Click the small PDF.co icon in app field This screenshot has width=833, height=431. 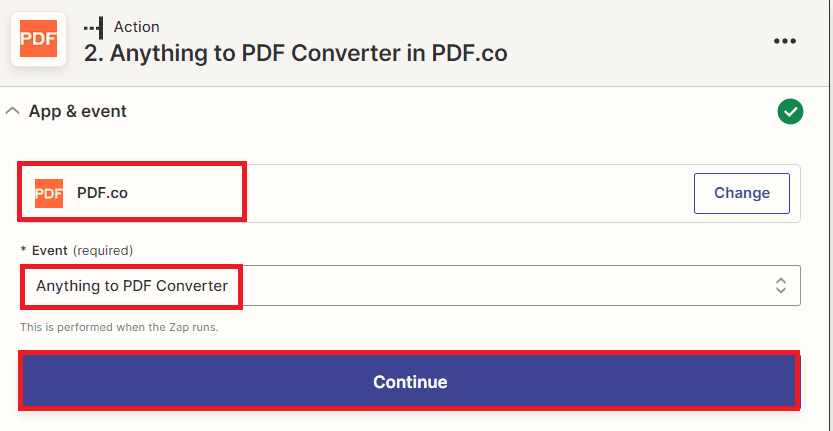coord(49,193)
